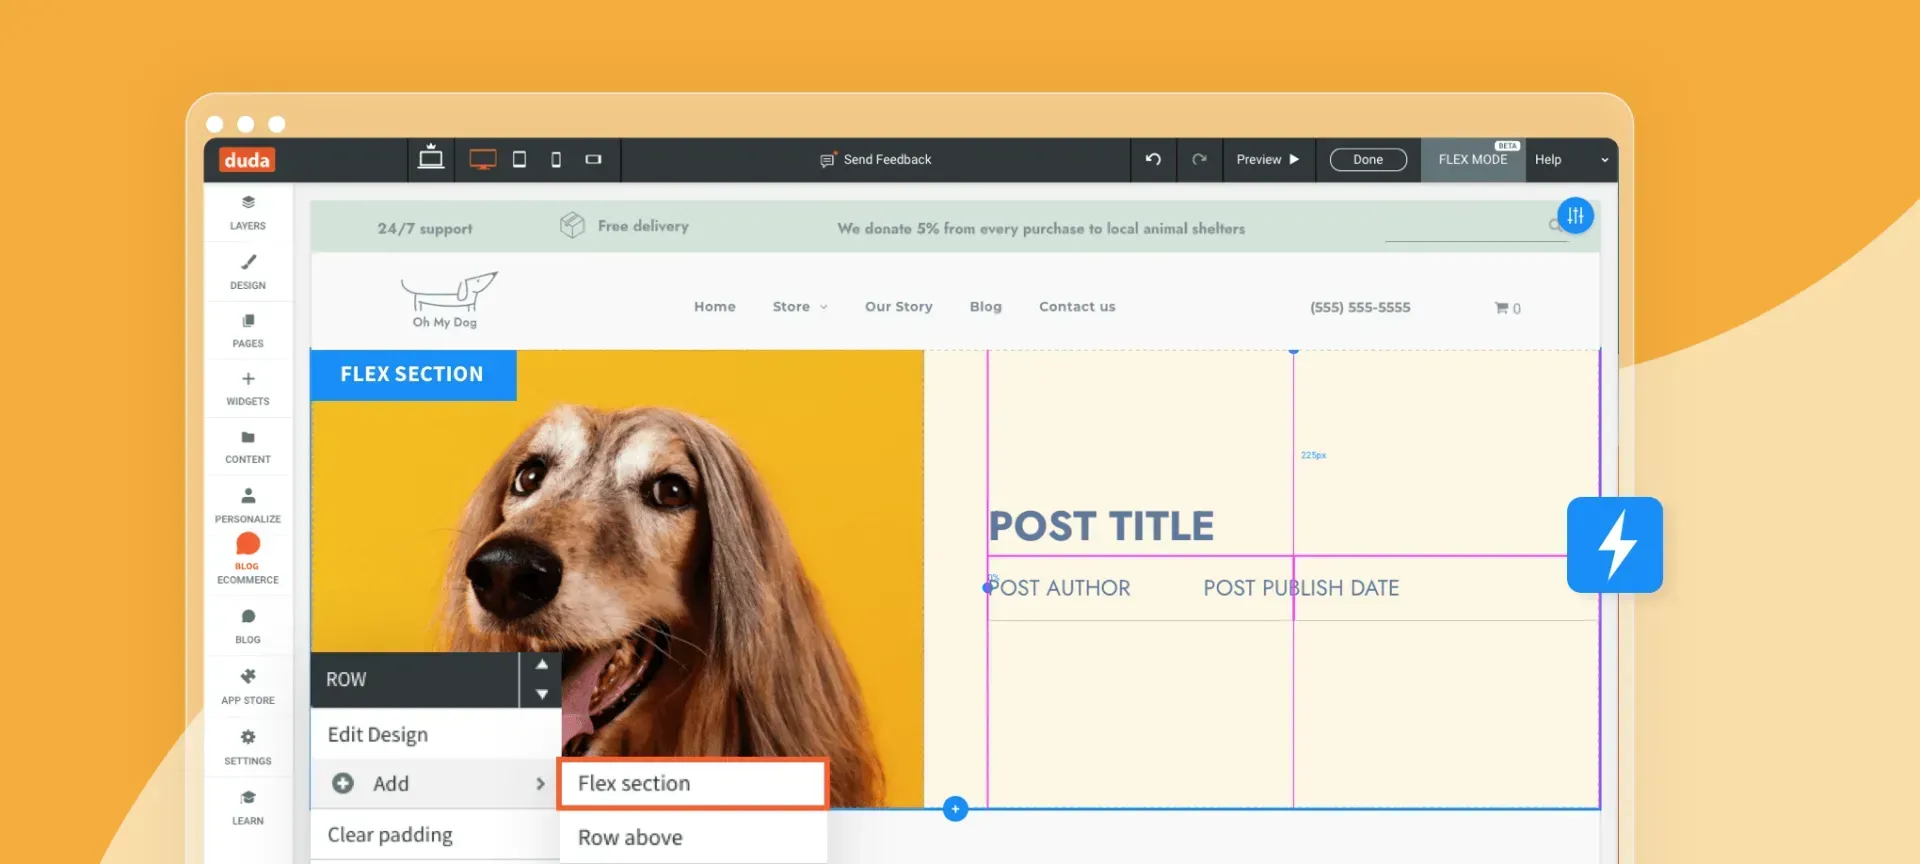Click the Duda logo
This screenshot has width=1920, height=864.
tap(247, 160)
